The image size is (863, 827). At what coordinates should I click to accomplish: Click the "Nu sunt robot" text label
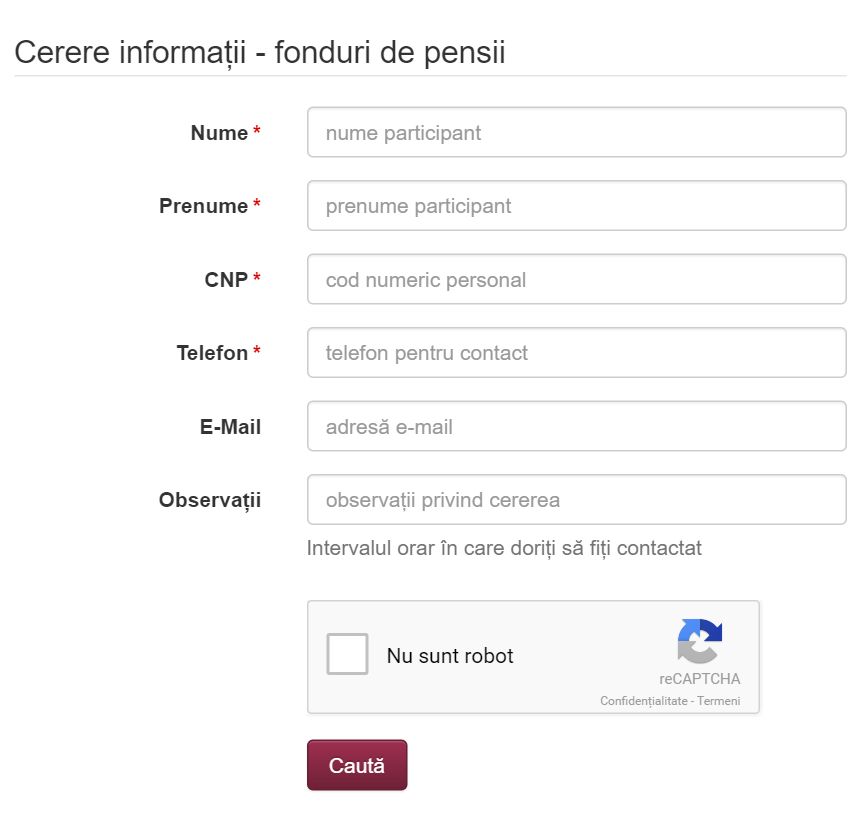tap(450, 655)
